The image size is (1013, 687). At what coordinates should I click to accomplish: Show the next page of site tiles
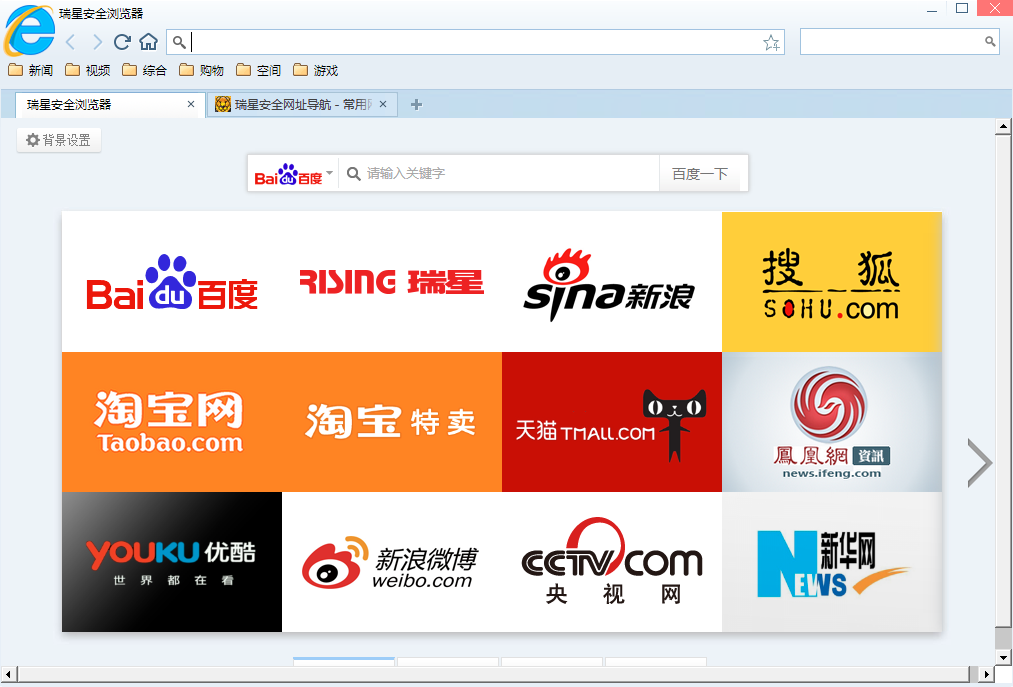click(978, 462)
